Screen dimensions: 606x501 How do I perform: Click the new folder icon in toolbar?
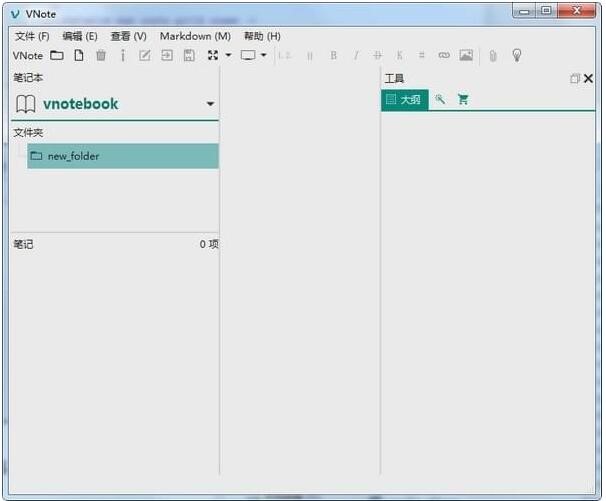click(x=57, y=56)
